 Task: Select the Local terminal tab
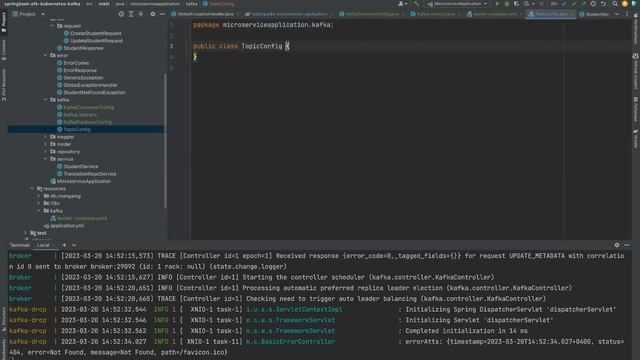click(x=43, y=245)
